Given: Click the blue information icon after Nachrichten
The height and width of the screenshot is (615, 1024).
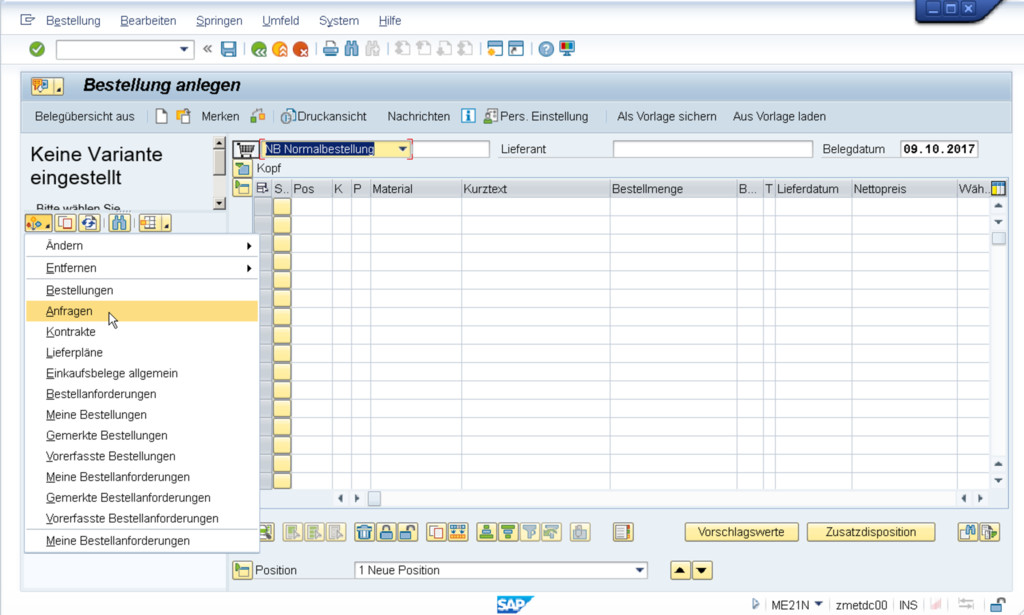Looking at the screenshot, I should (x=468, y=116).
